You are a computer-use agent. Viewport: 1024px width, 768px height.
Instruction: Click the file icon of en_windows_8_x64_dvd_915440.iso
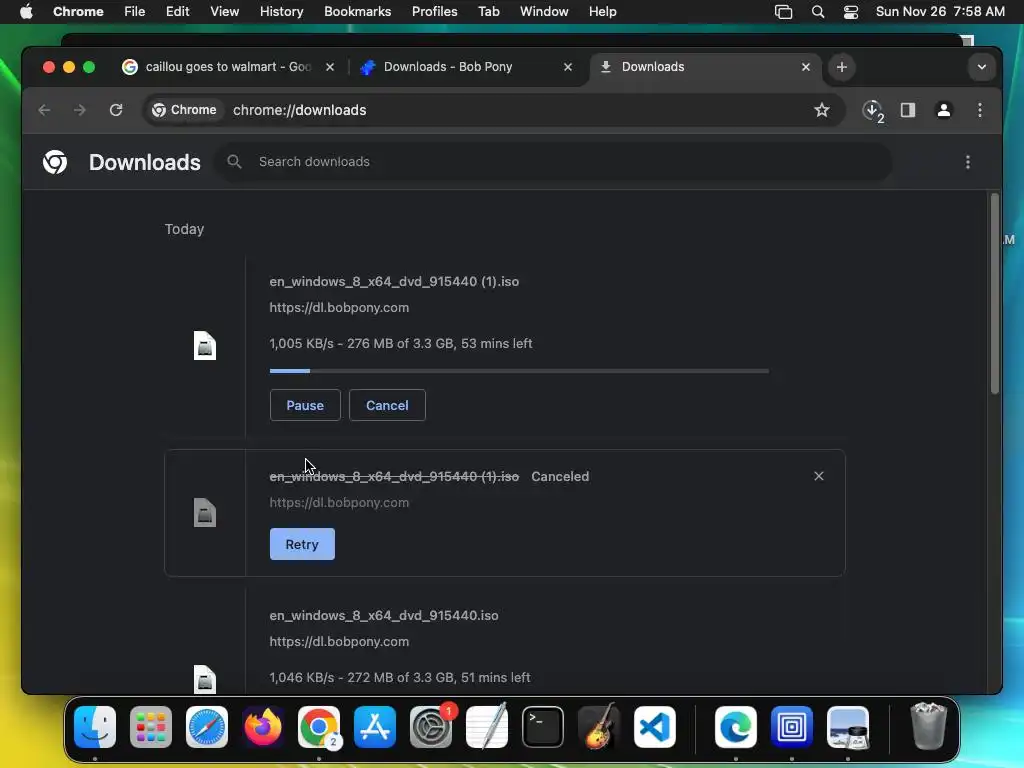tap(205, 679)
